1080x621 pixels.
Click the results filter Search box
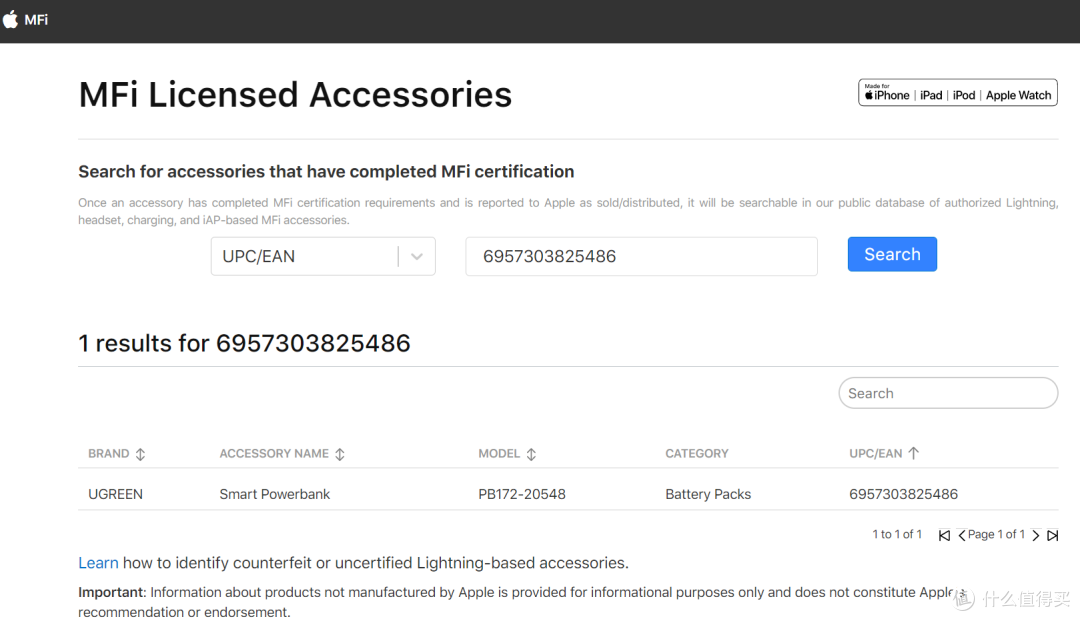click(x=947, y=393)
